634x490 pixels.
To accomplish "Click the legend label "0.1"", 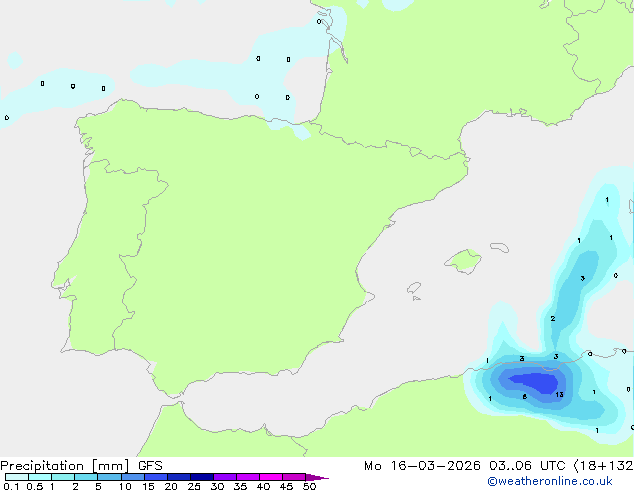I will click(11, 486).
